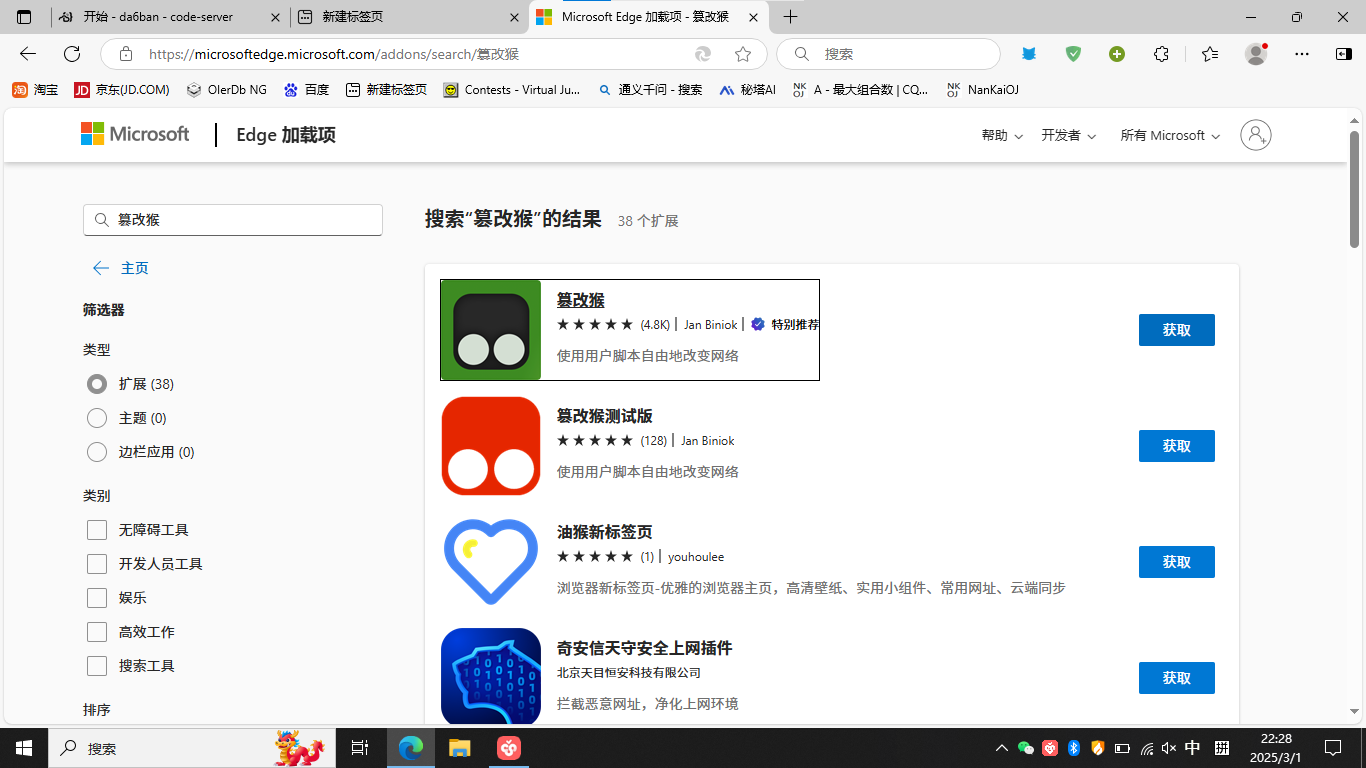View site information lock icon
The height and width of the screenshot is (768, 1366).
pos(125,54)
